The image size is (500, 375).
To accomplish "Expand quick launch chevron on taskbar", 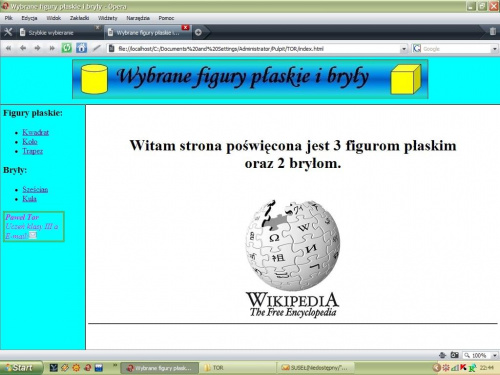I will tap(115, 365).
